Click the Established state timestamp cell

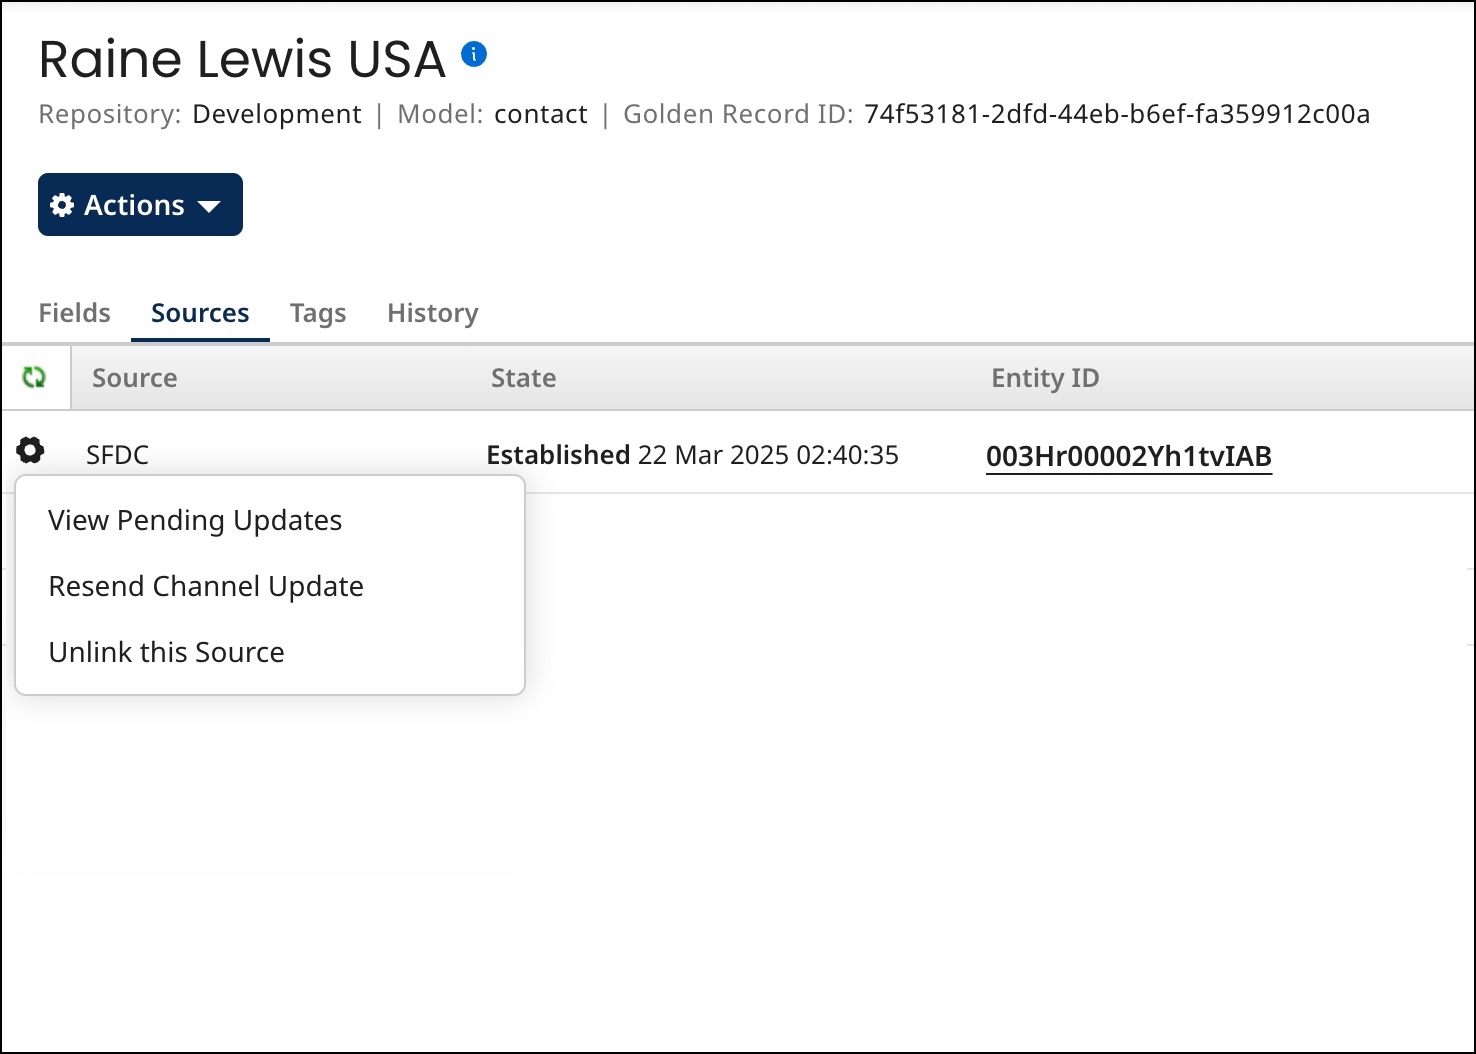click(x=692, y=455)
